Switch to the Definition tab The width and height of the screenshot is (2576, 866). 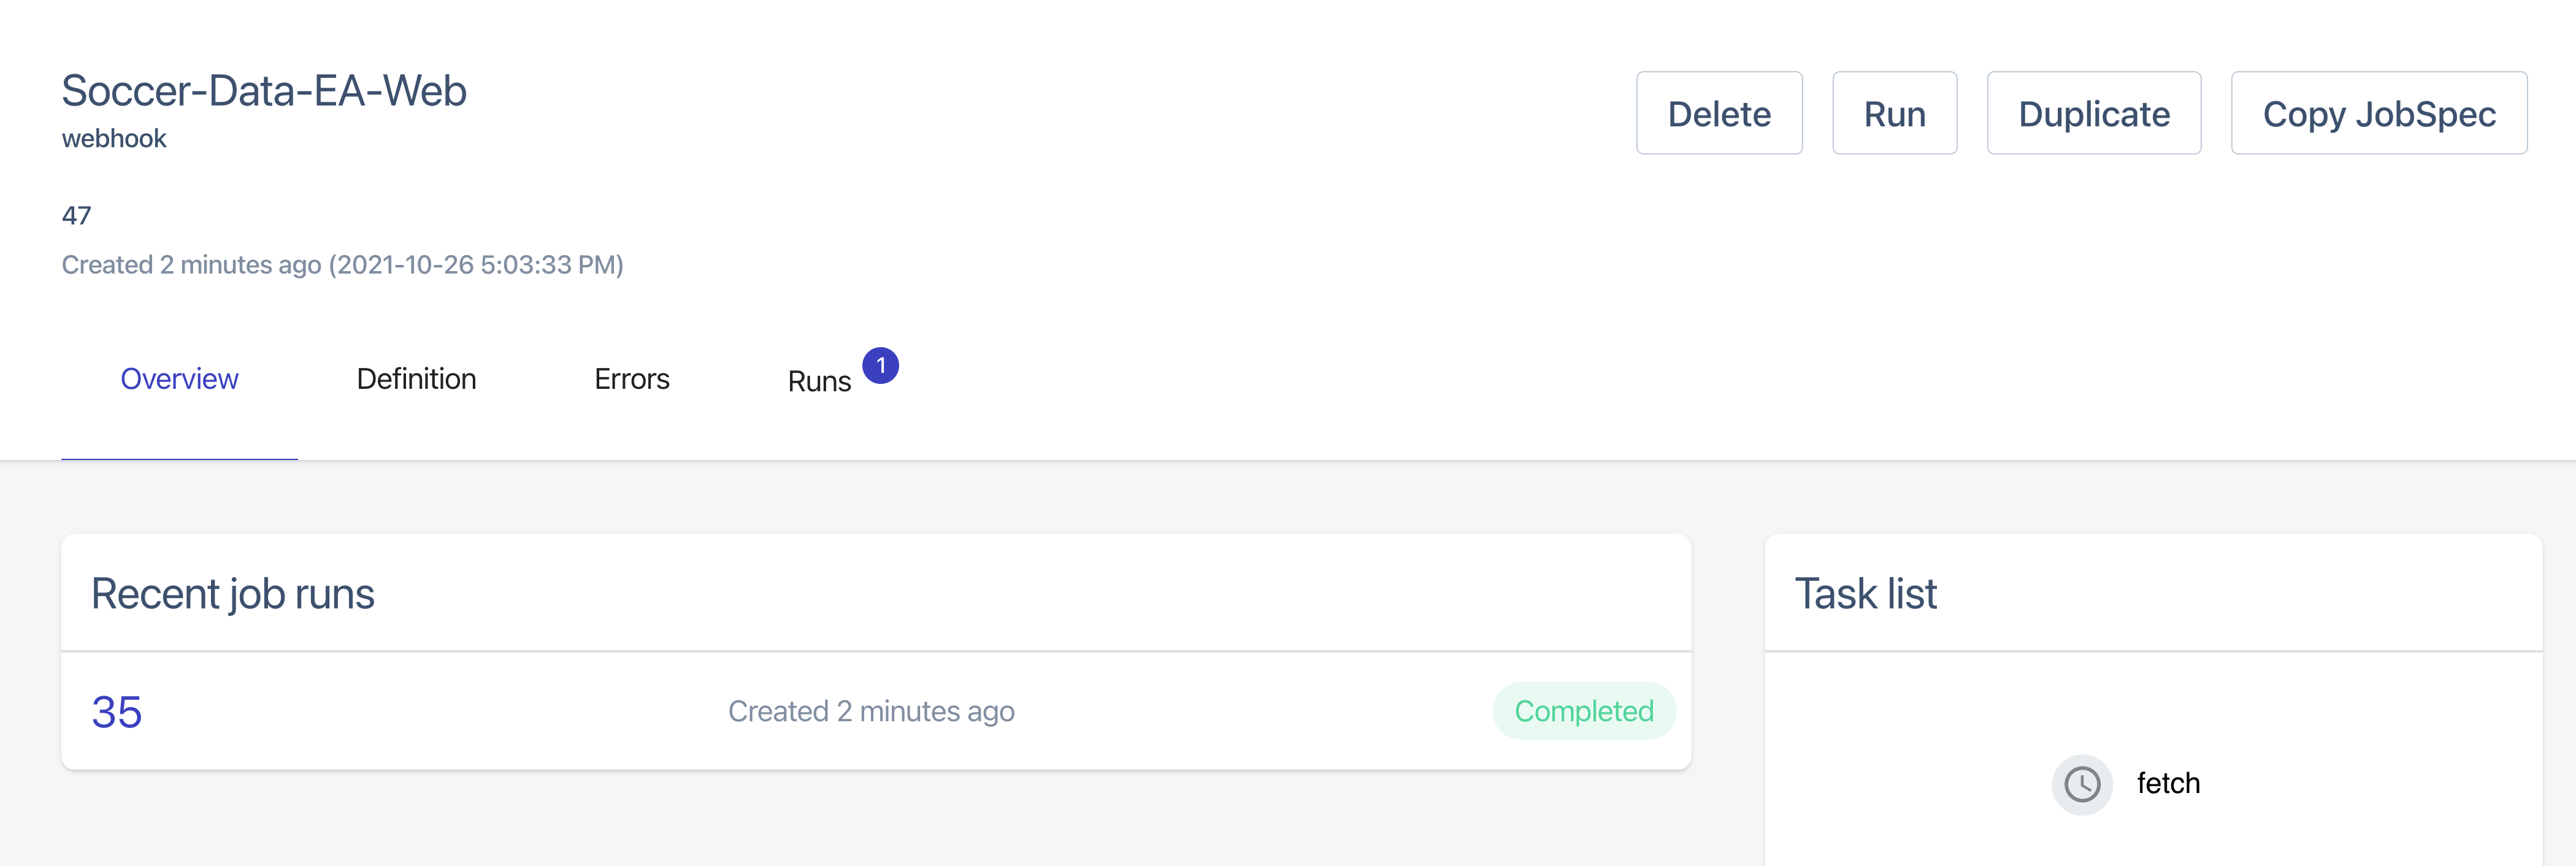(x=416, y=378)
